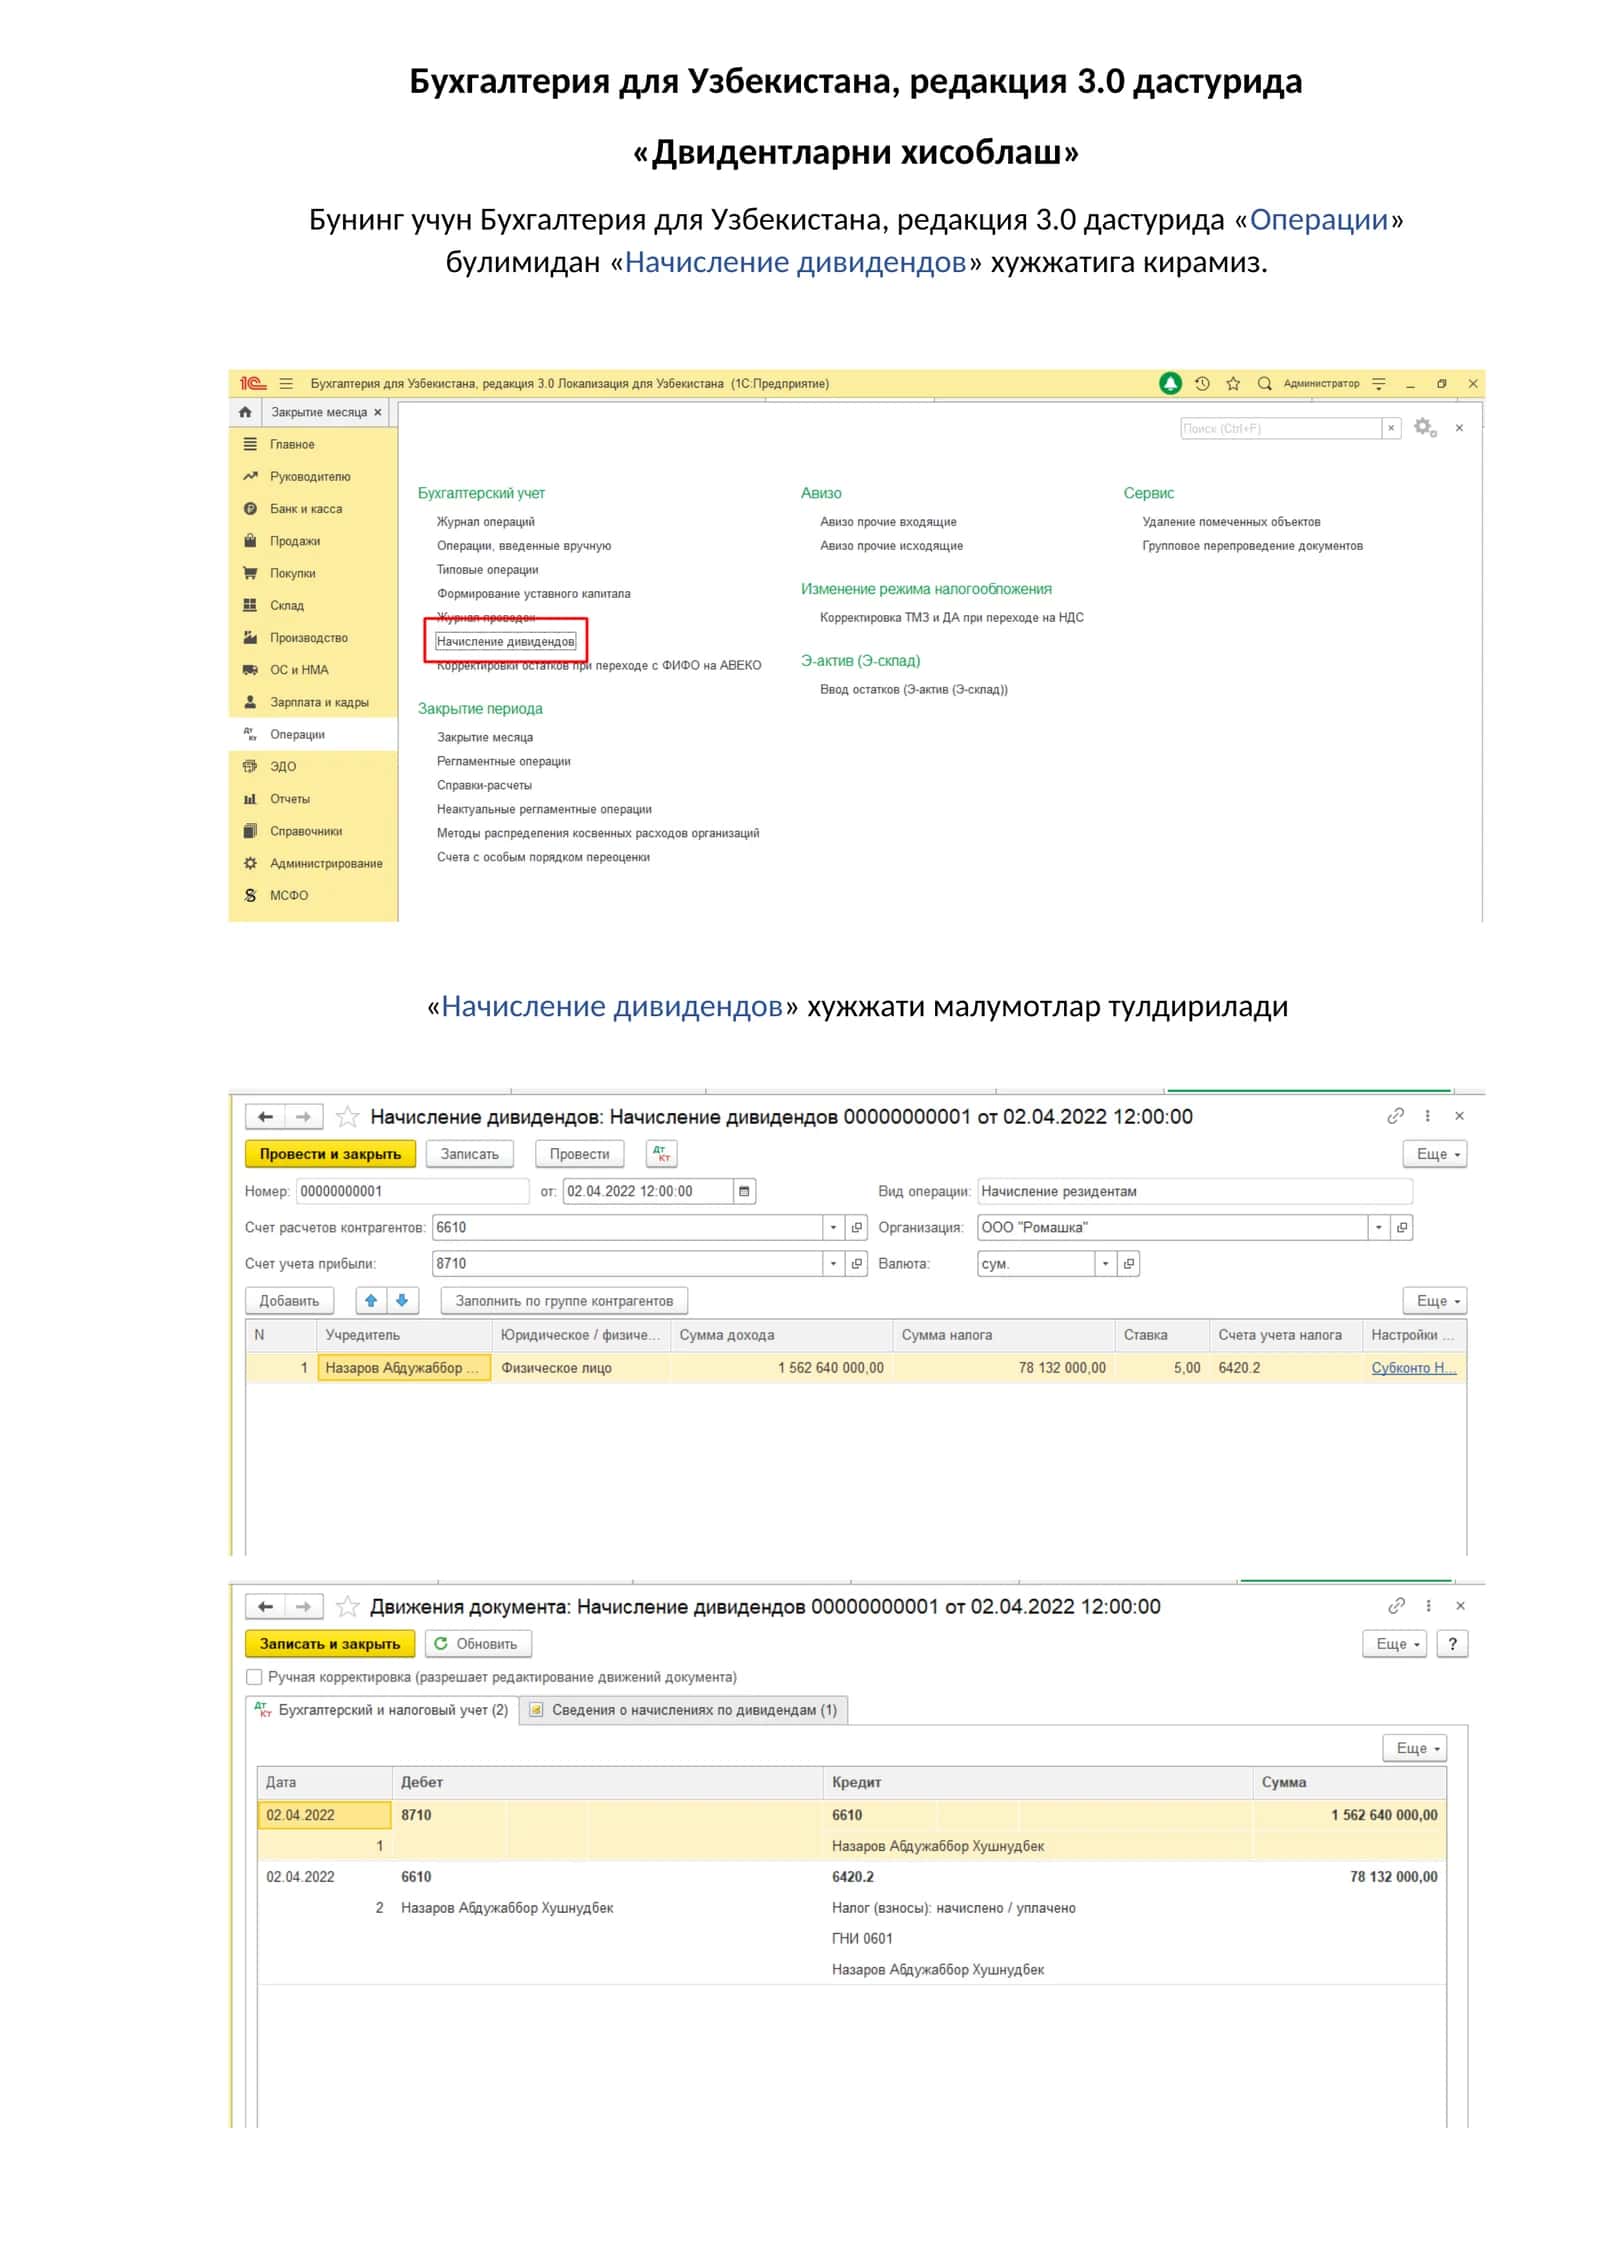Clear the Поиск (Ctrl+F) field
Screen dimensions: 1600x2262
[1390, 428]
